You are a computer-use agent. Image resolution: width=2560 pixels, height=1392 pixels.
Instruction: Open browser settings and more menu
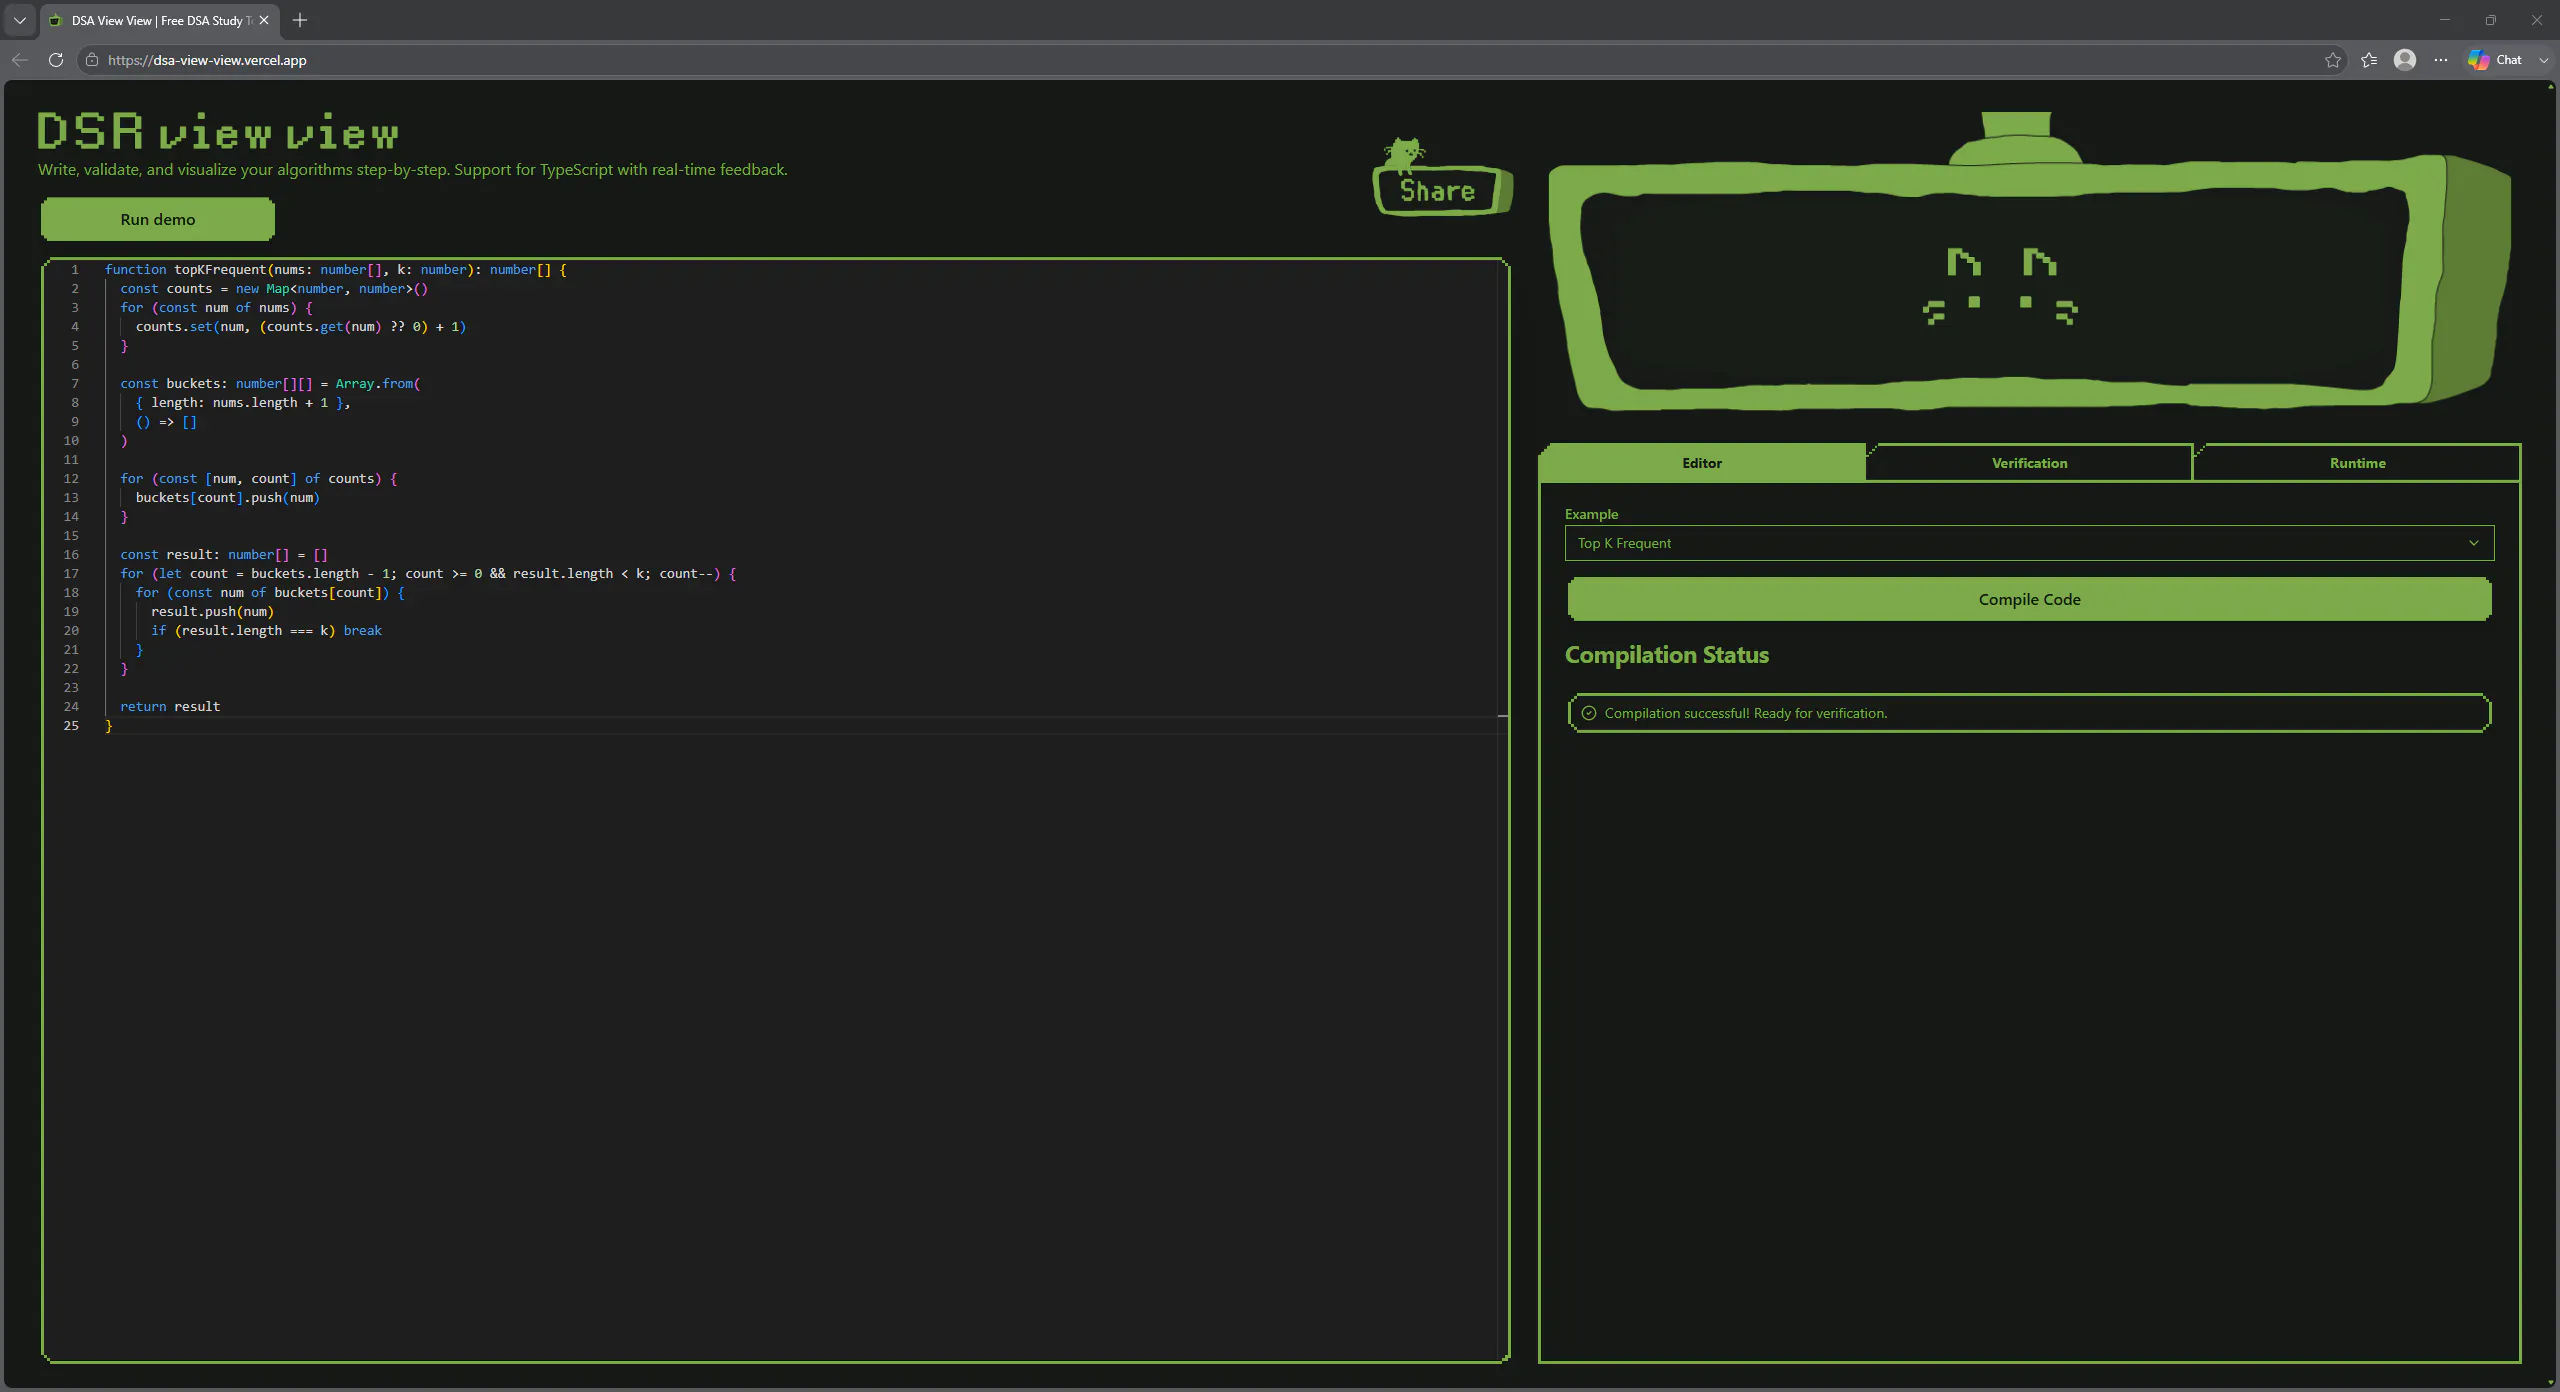(2441, 60)
